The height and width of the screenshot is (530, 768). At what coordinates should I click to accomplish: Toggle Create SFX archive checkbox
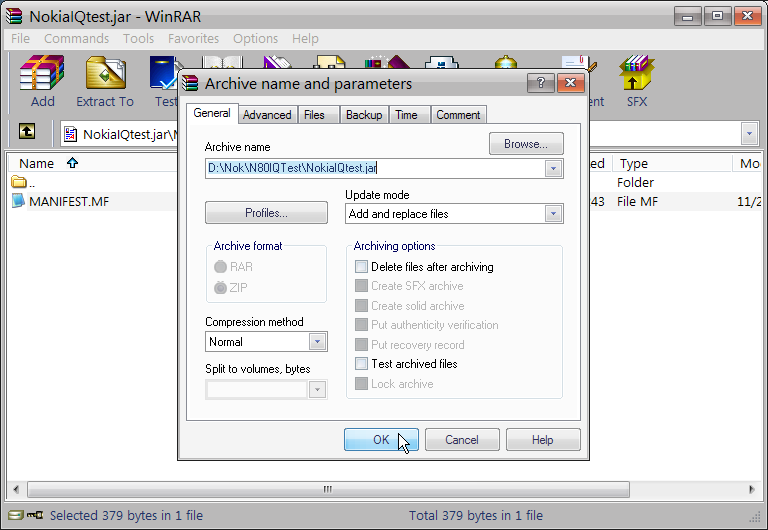pyautogui.click(x=361, y=286)
